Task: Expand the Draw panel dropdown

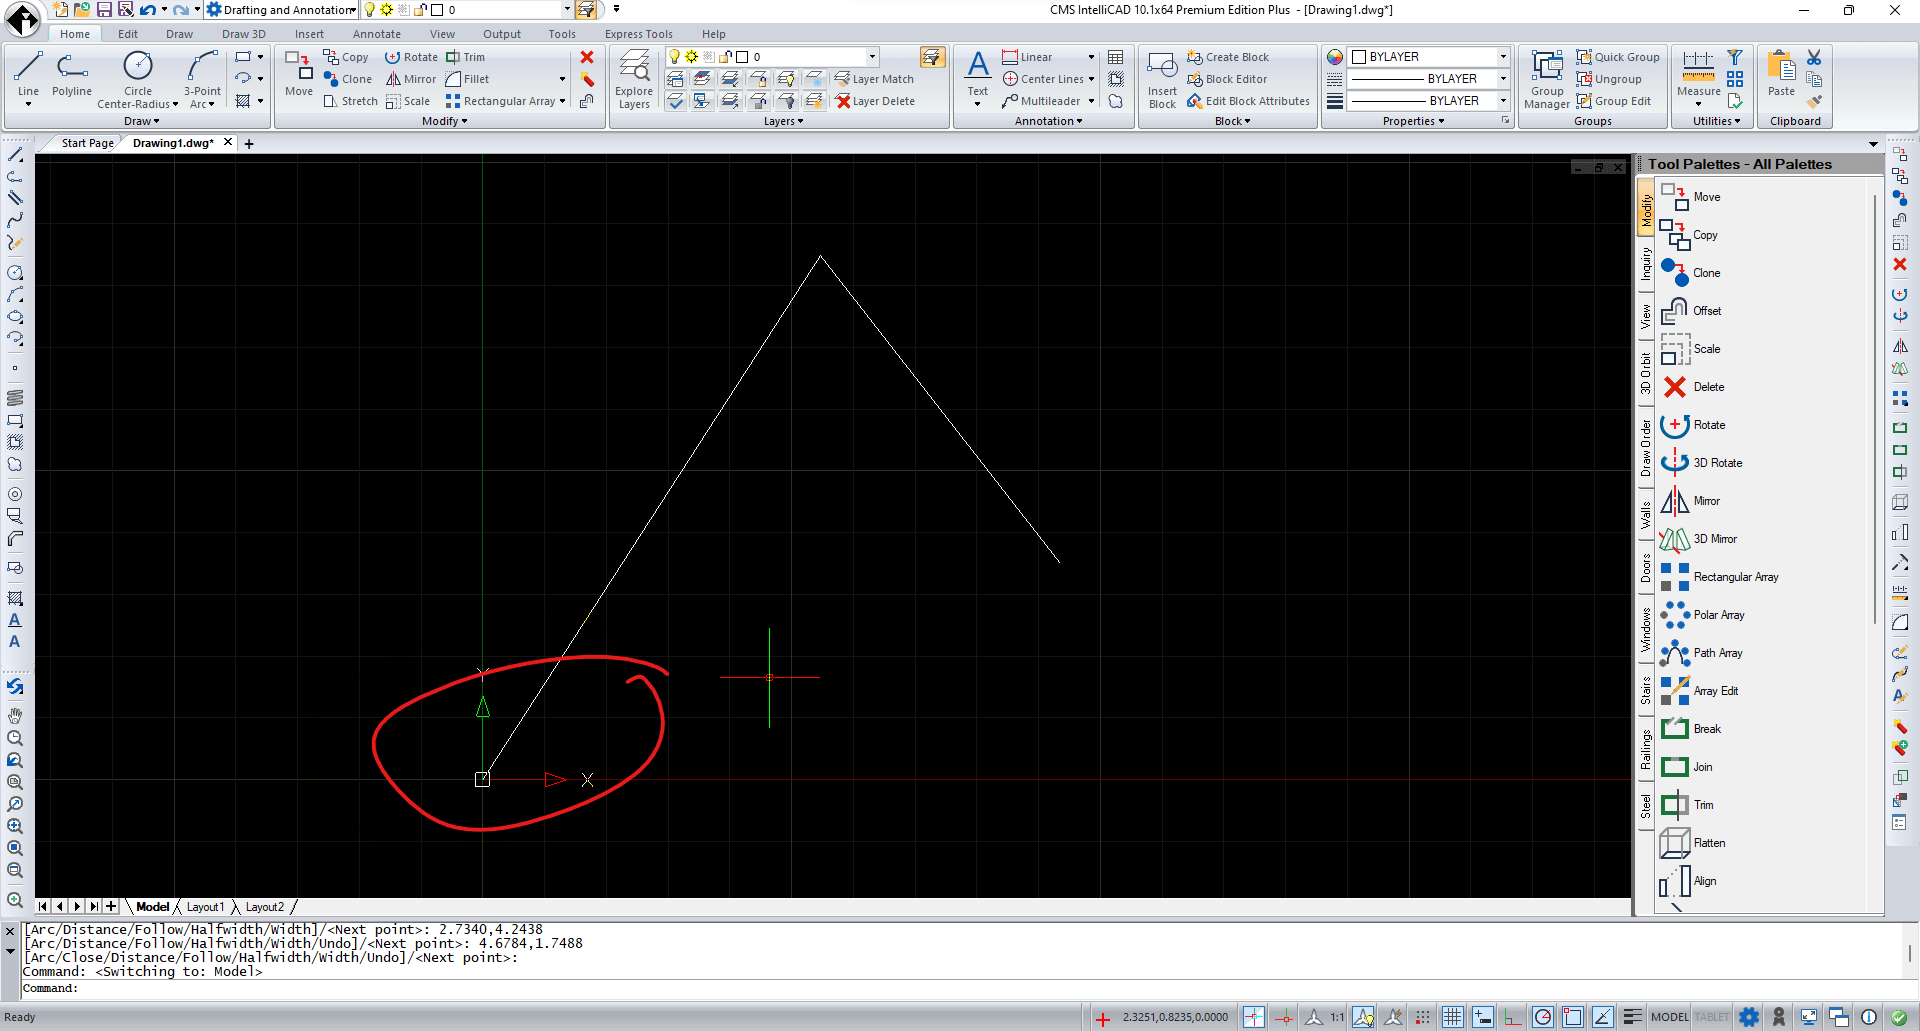Action: click(142, 121)
